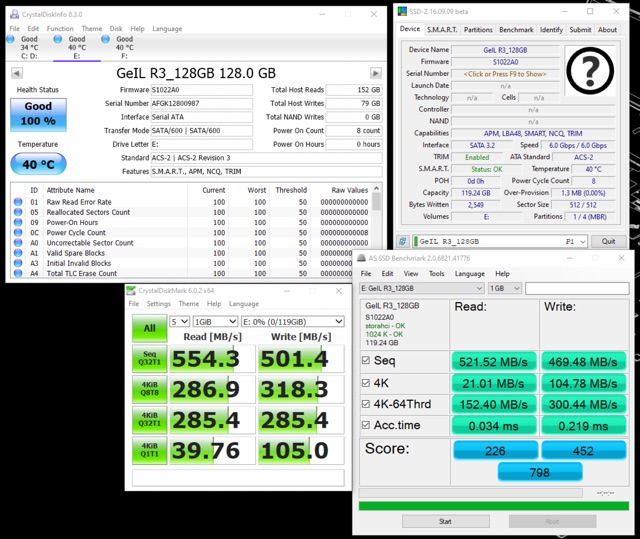Click the question mark drive logo in SSD-Z

pos(593,74)
